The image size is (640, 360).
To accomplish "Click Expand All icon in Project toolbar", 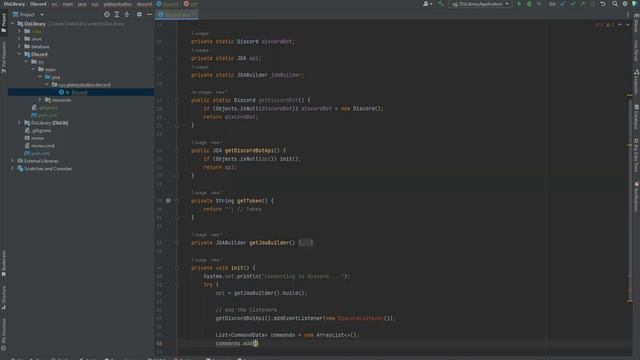I will pyautogui.click(x=117, y=14).
